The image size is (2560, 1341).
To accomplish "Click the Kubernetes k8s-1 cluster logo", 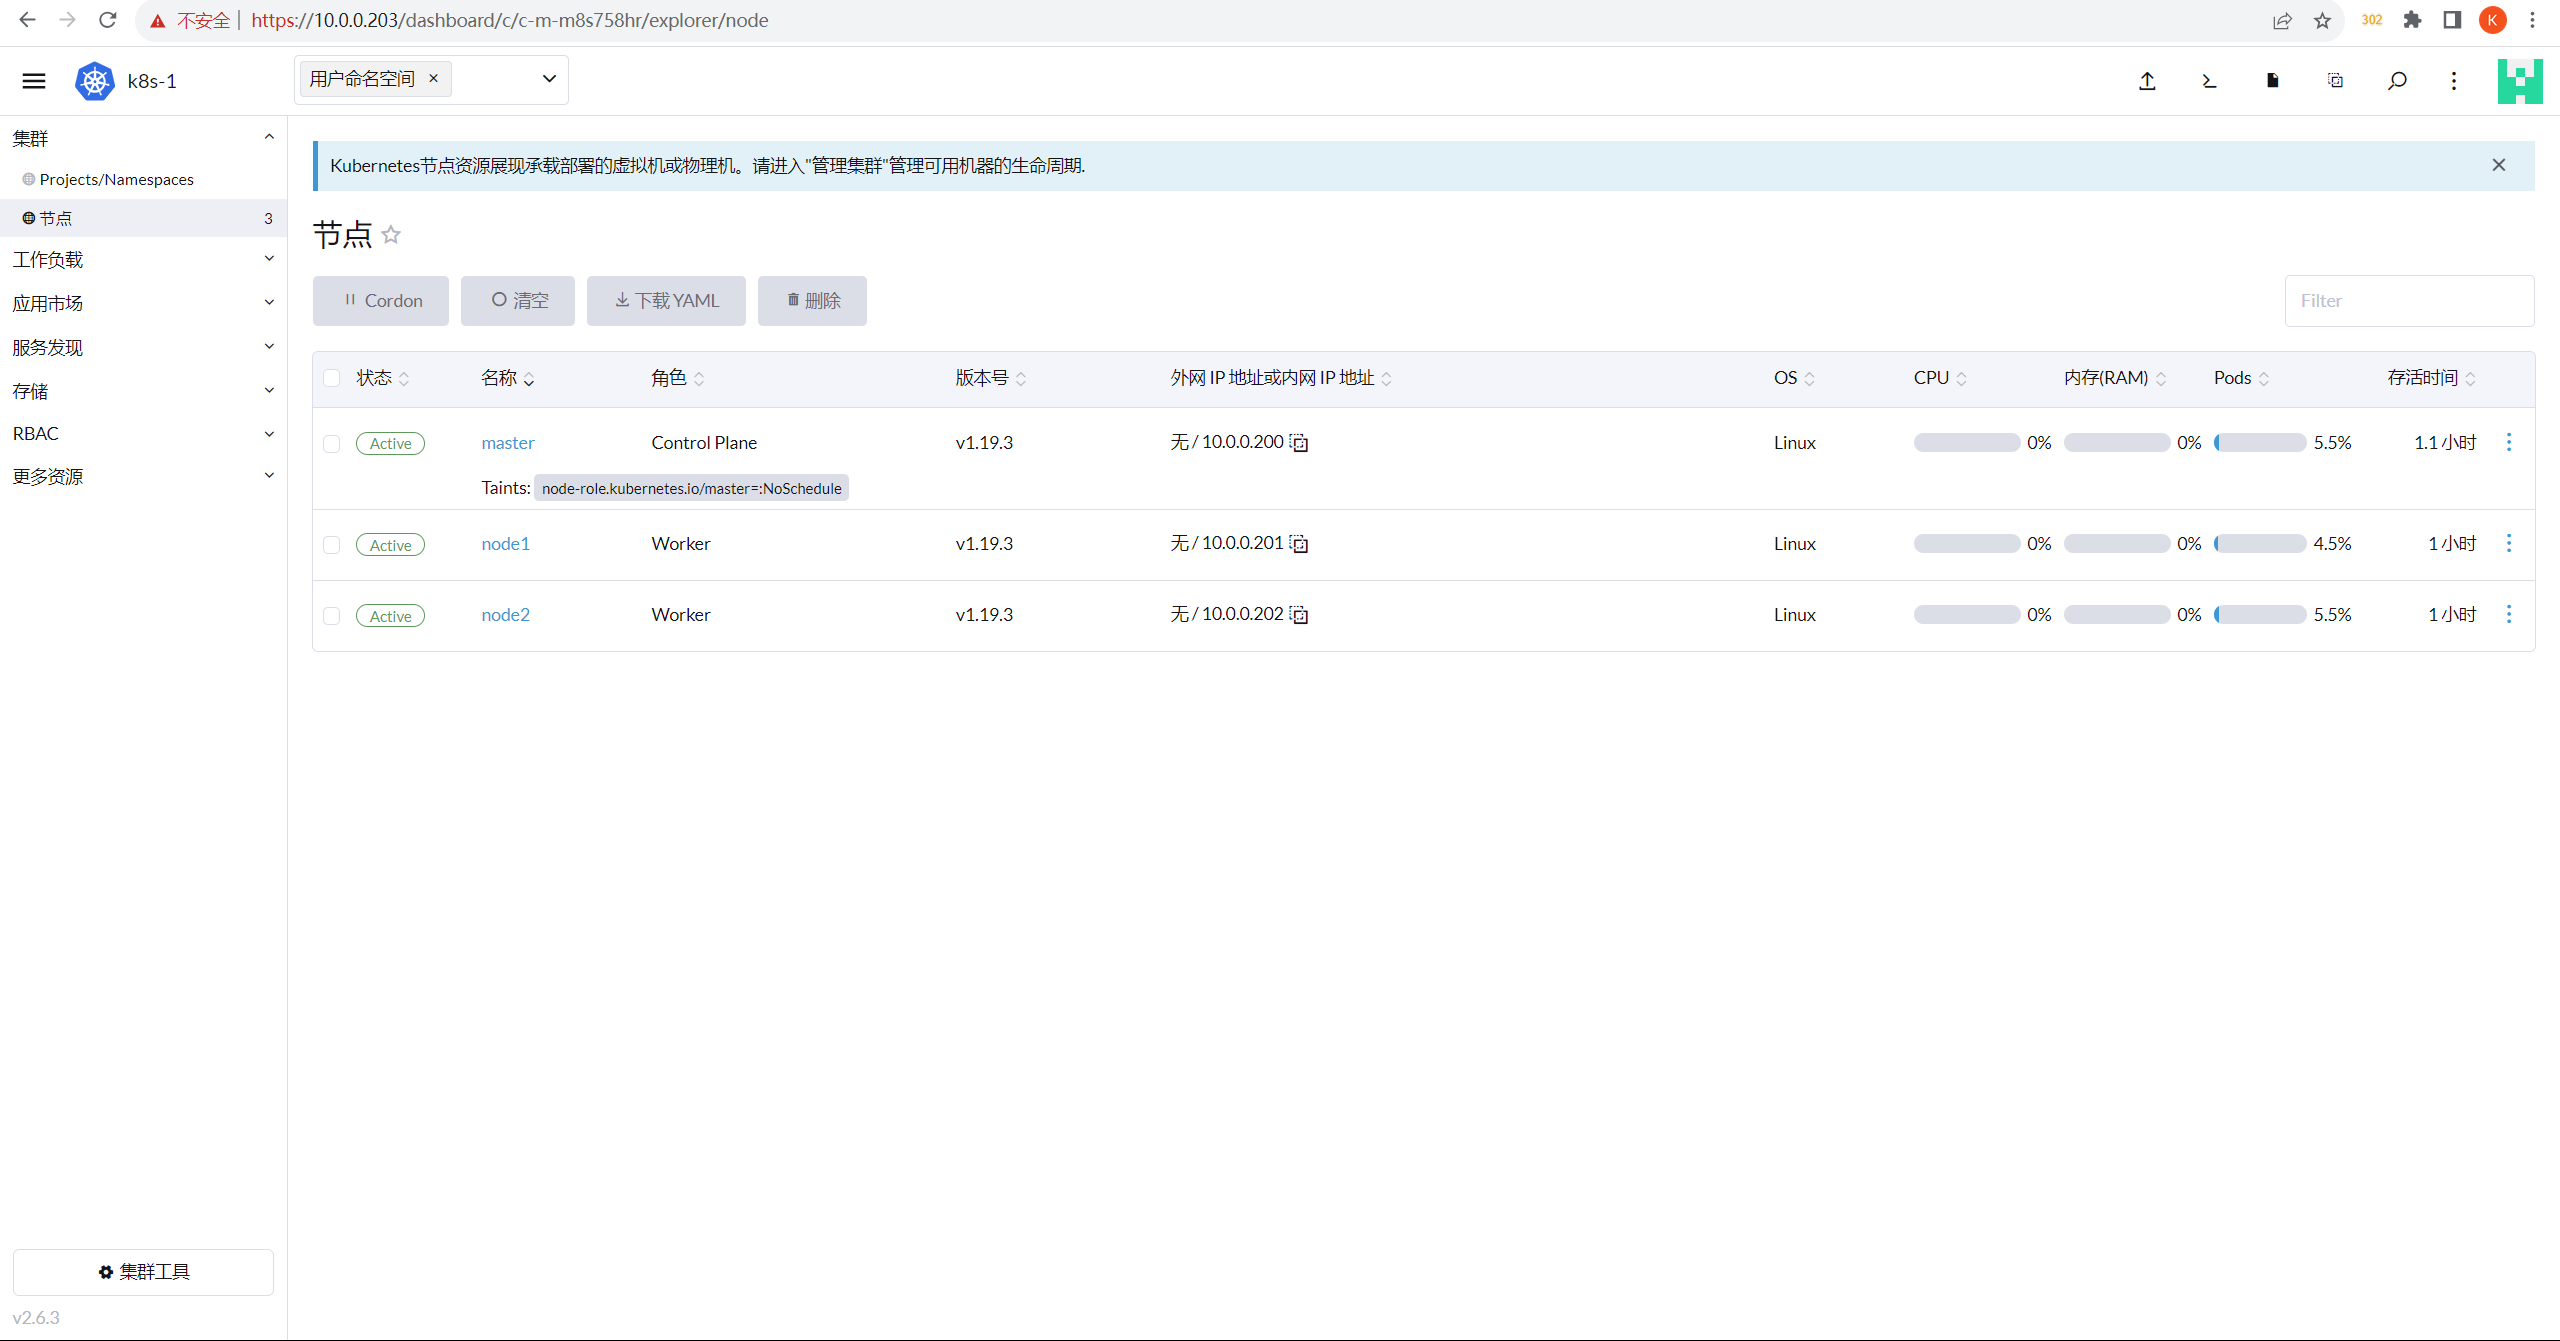I will click(95, 81).
